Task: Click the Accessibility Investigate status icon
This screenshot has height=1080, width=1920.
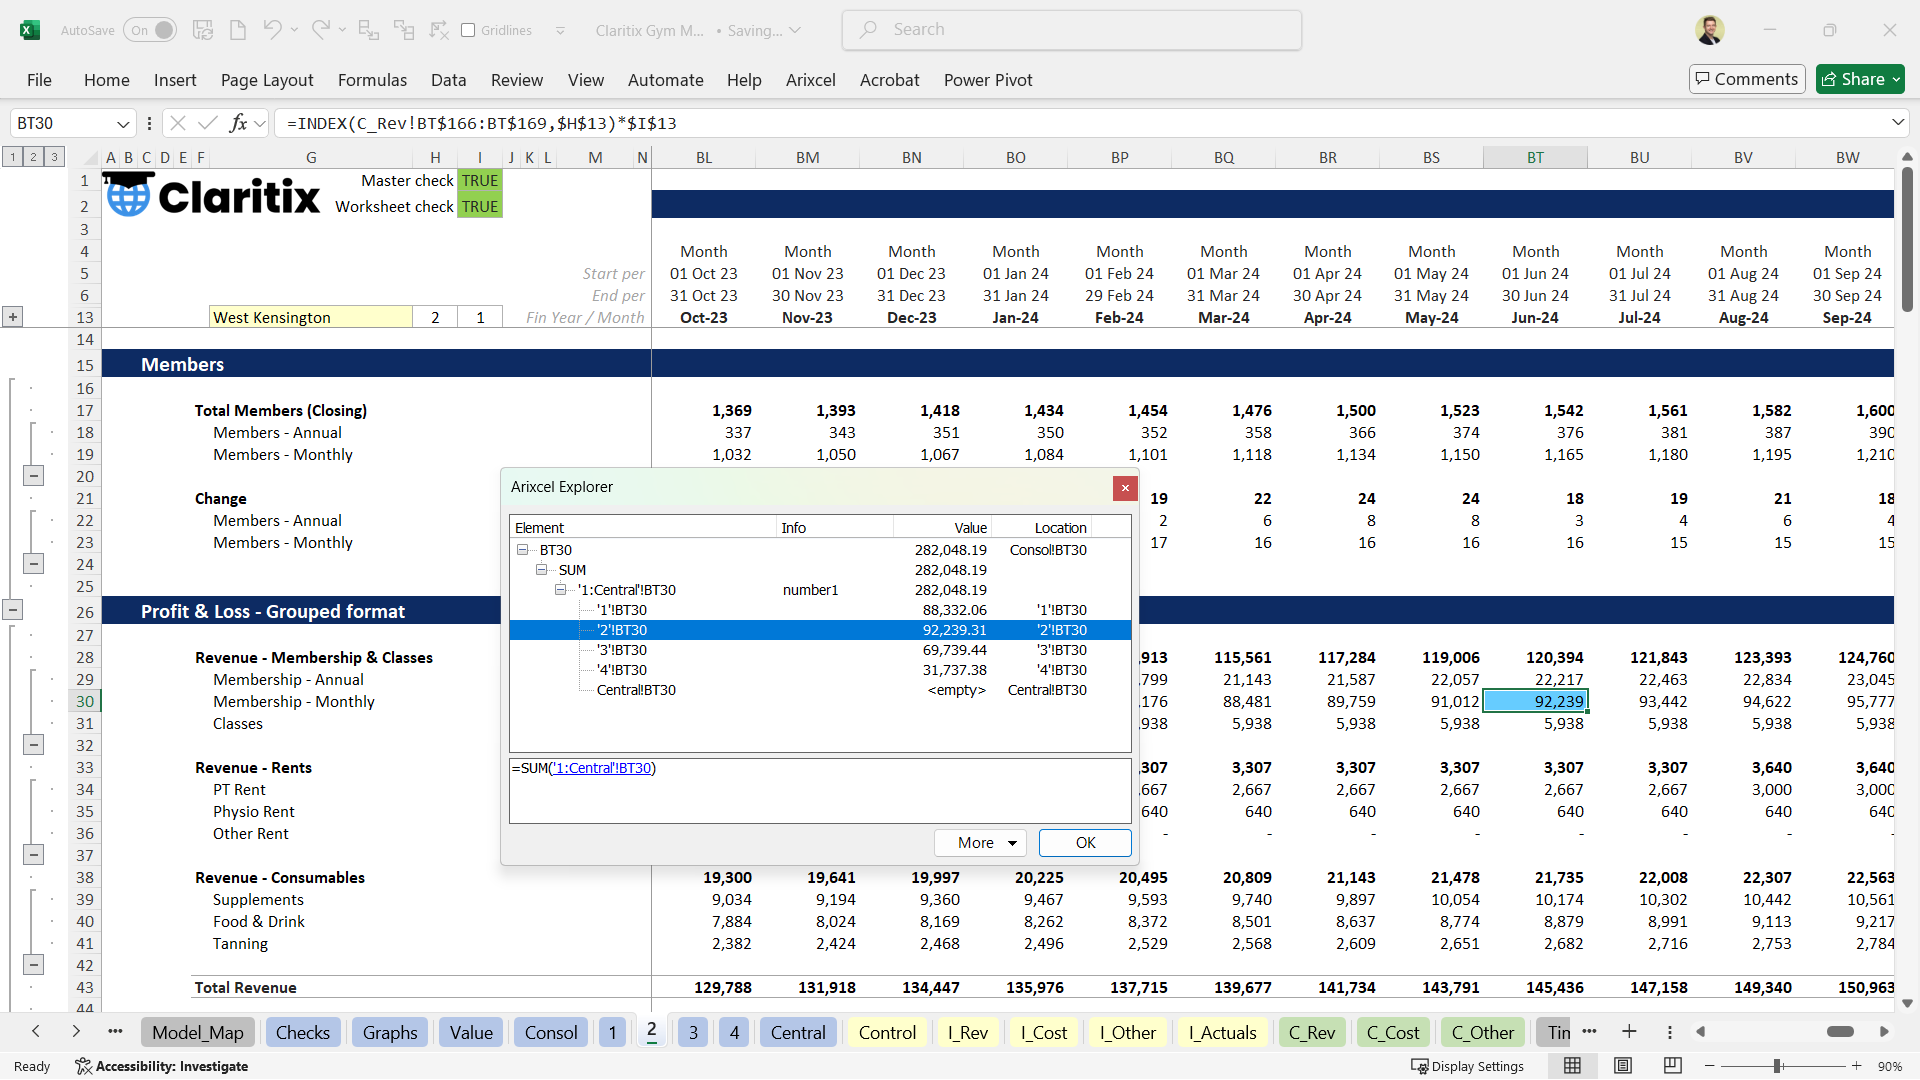Action: tap(162, 1066)
